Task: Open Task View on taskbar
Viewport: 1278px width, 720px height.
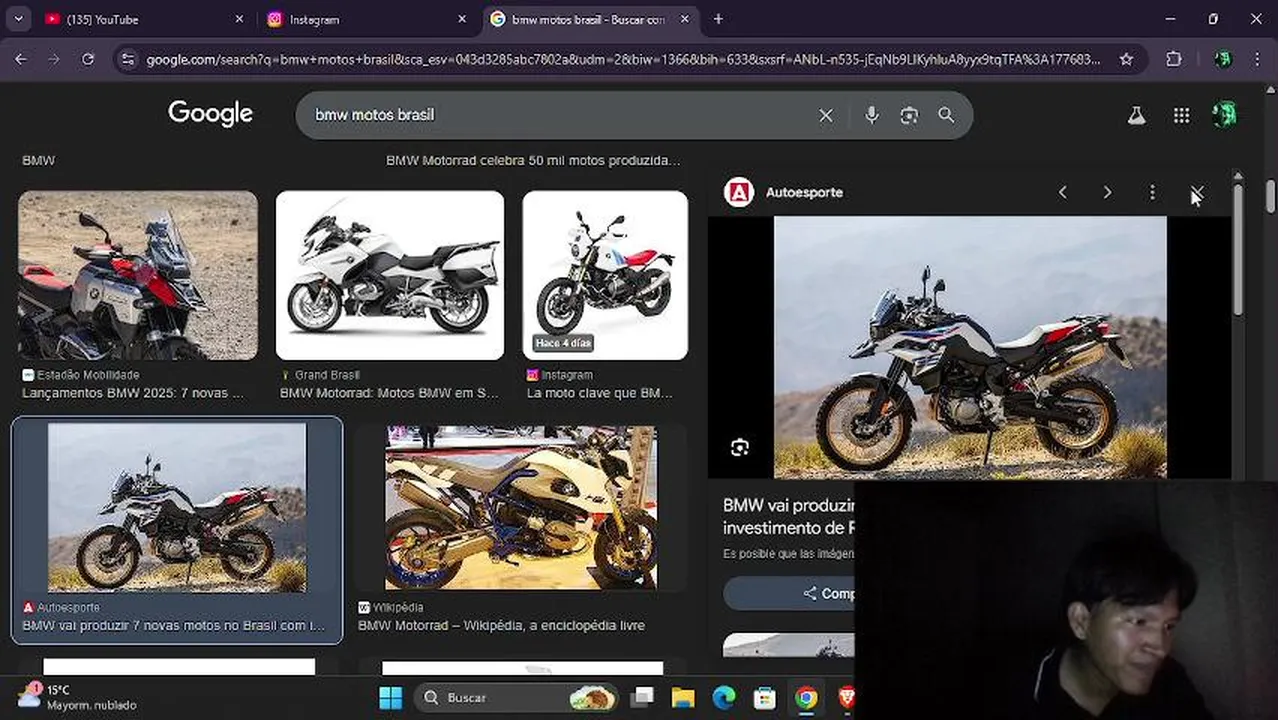Action: [x=642, y=697]
